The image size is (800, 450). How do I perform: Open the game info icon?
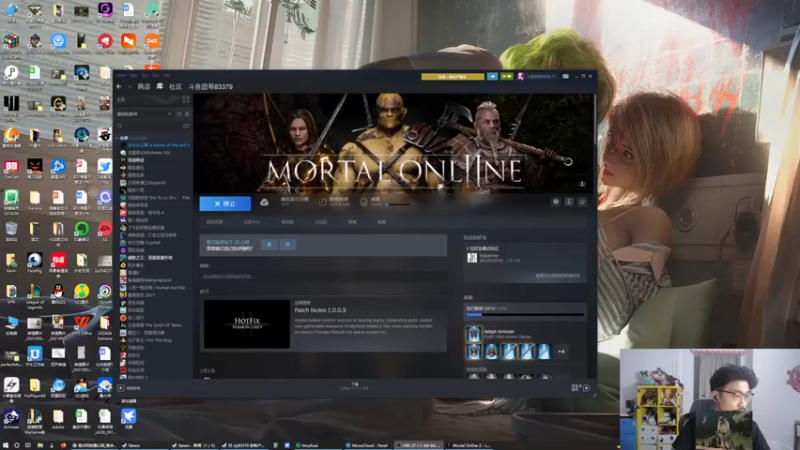pyautogui.click(x=569, y=202)
